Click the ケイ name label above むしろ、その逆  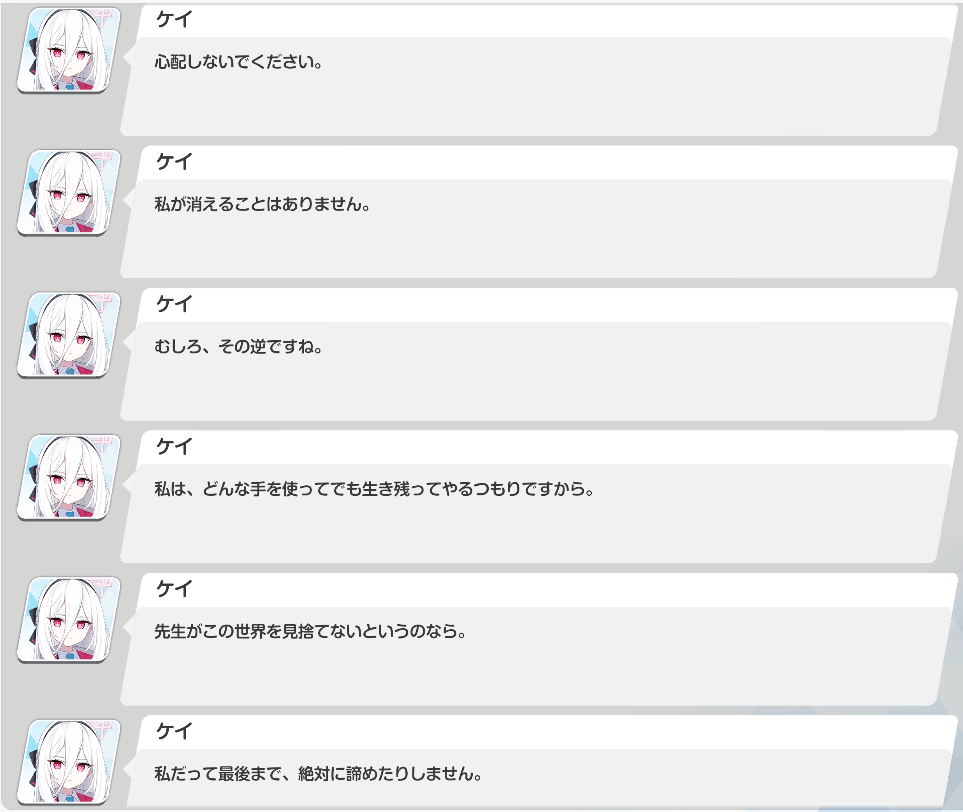click(174, 305)
